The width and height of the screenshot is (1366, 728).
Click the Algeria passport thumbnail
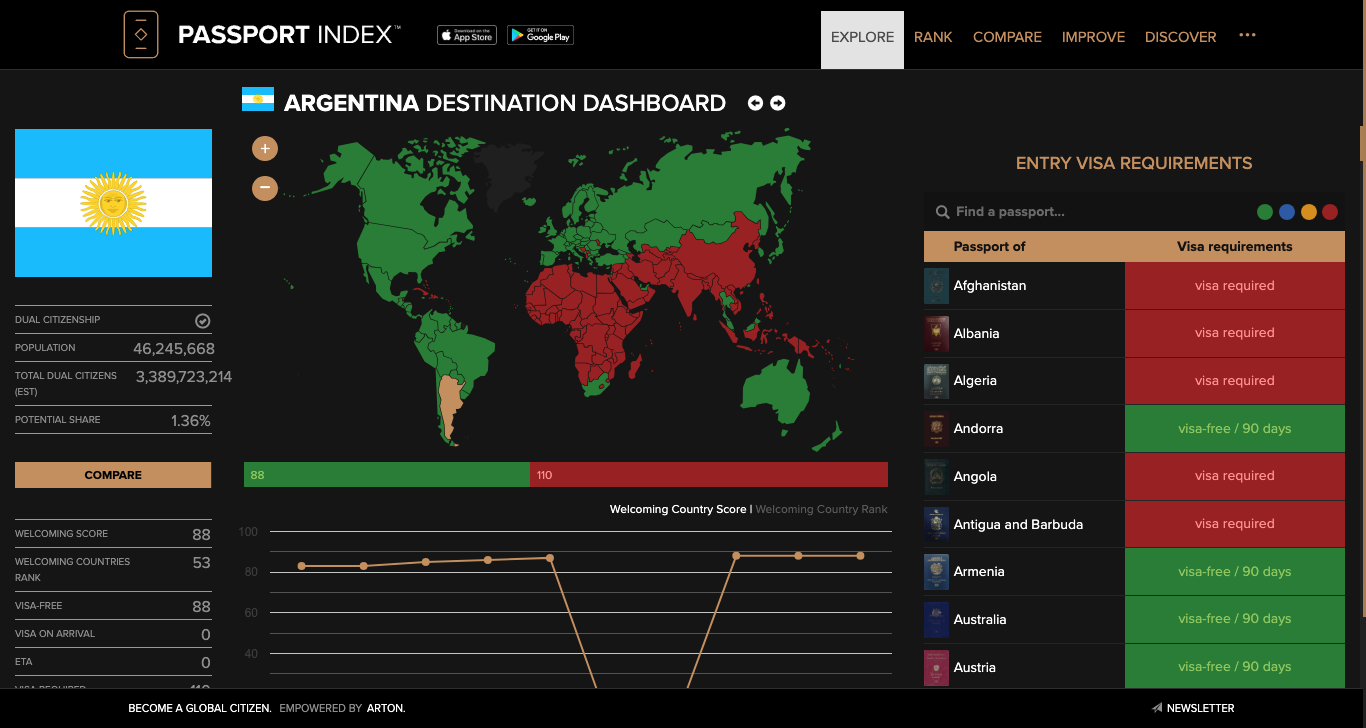[936, 381]
